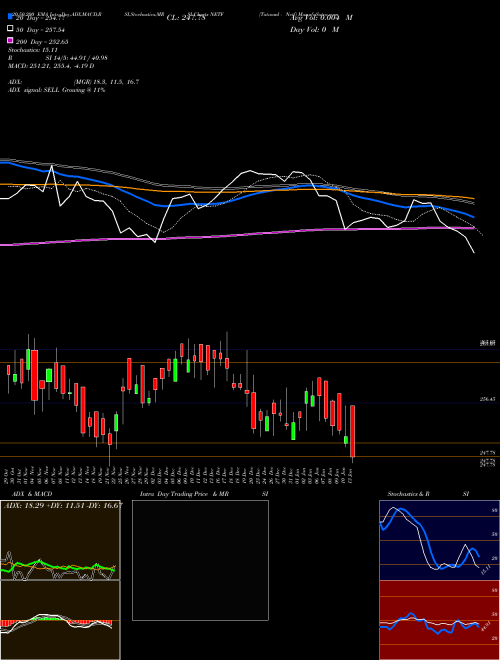Click the blue Stochastics mini chart
The height and width of the screenshot is (660, 500).
[439, 540]
